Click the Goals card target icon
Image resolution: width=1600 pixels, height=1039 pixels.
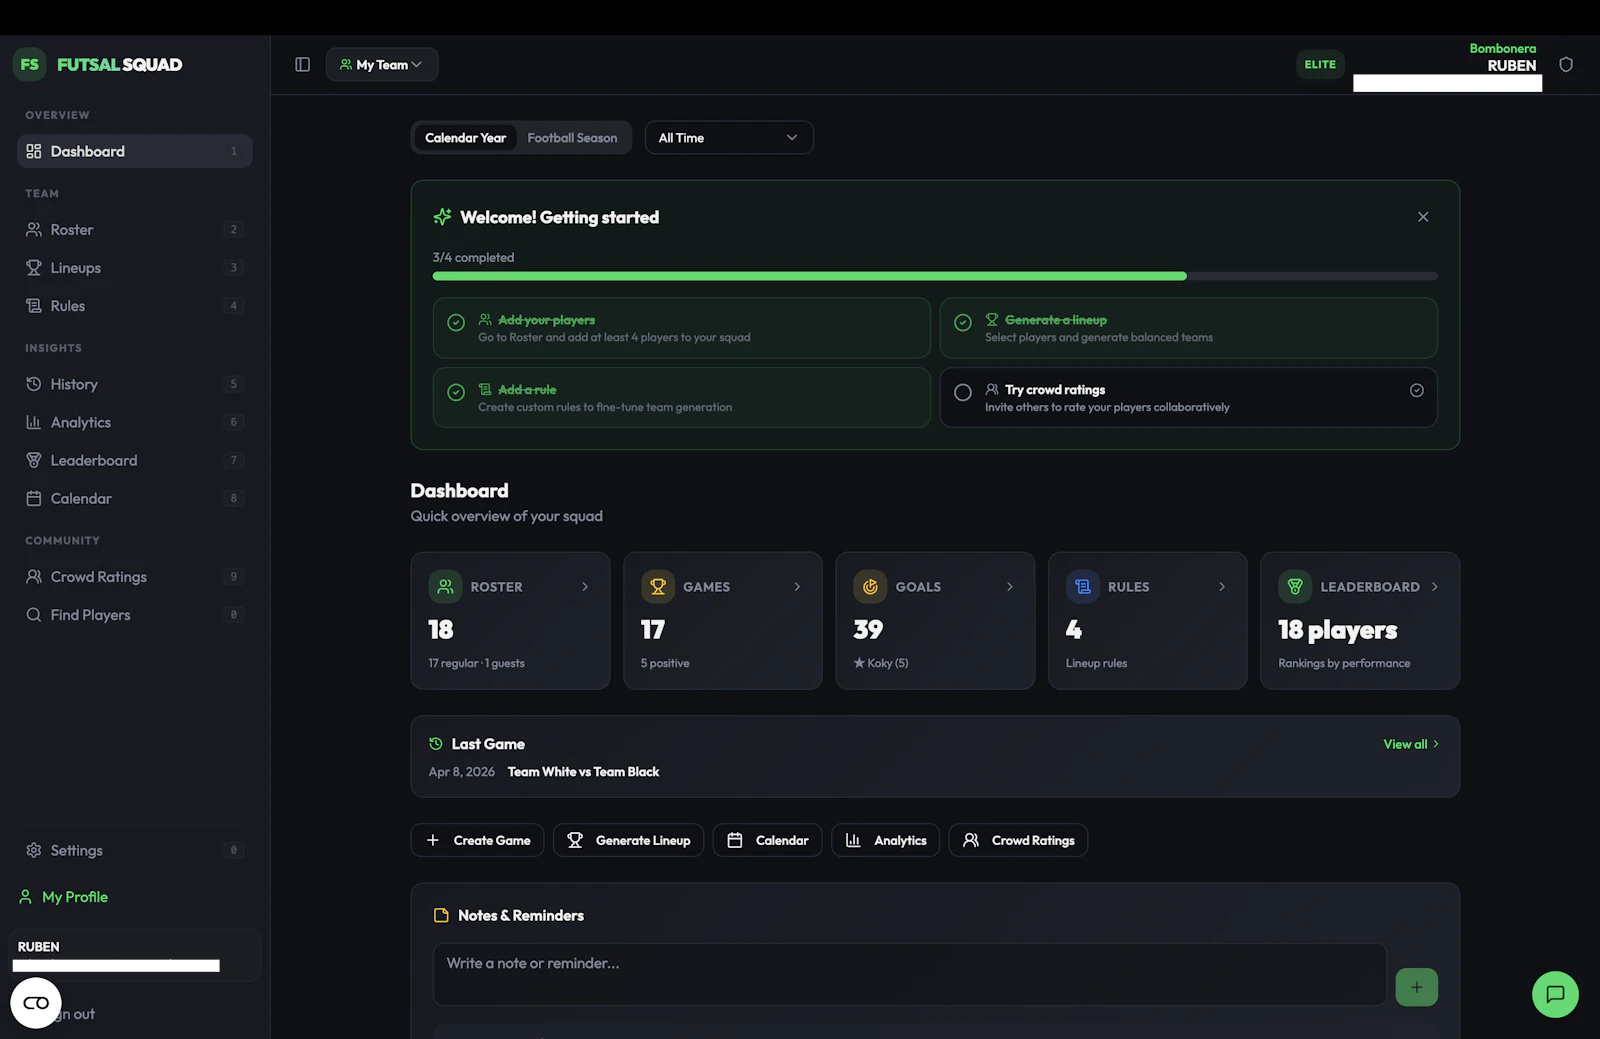[870, 587]
